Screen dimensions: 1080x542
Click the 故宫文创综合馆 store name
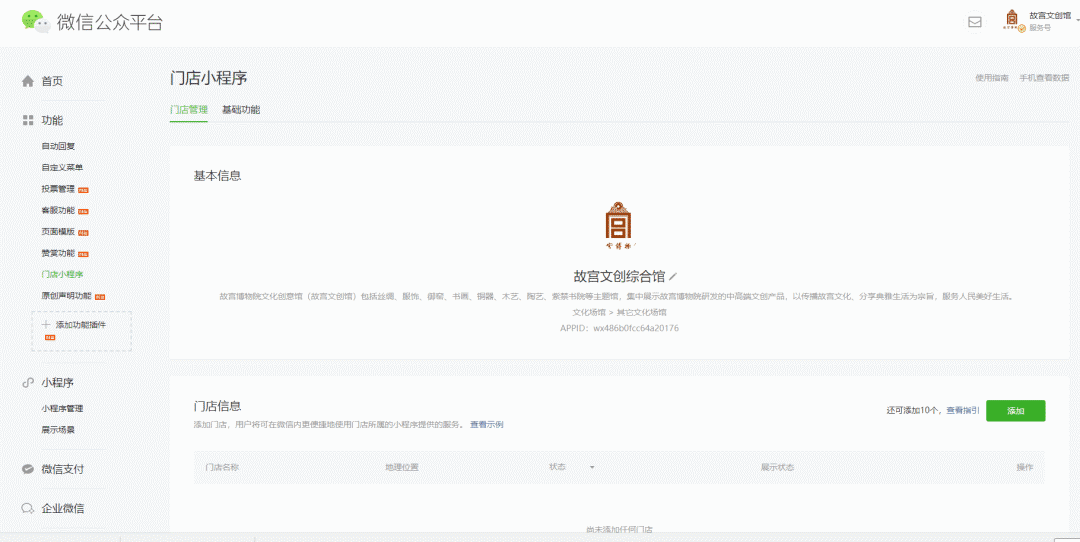(x=619, y=277)
